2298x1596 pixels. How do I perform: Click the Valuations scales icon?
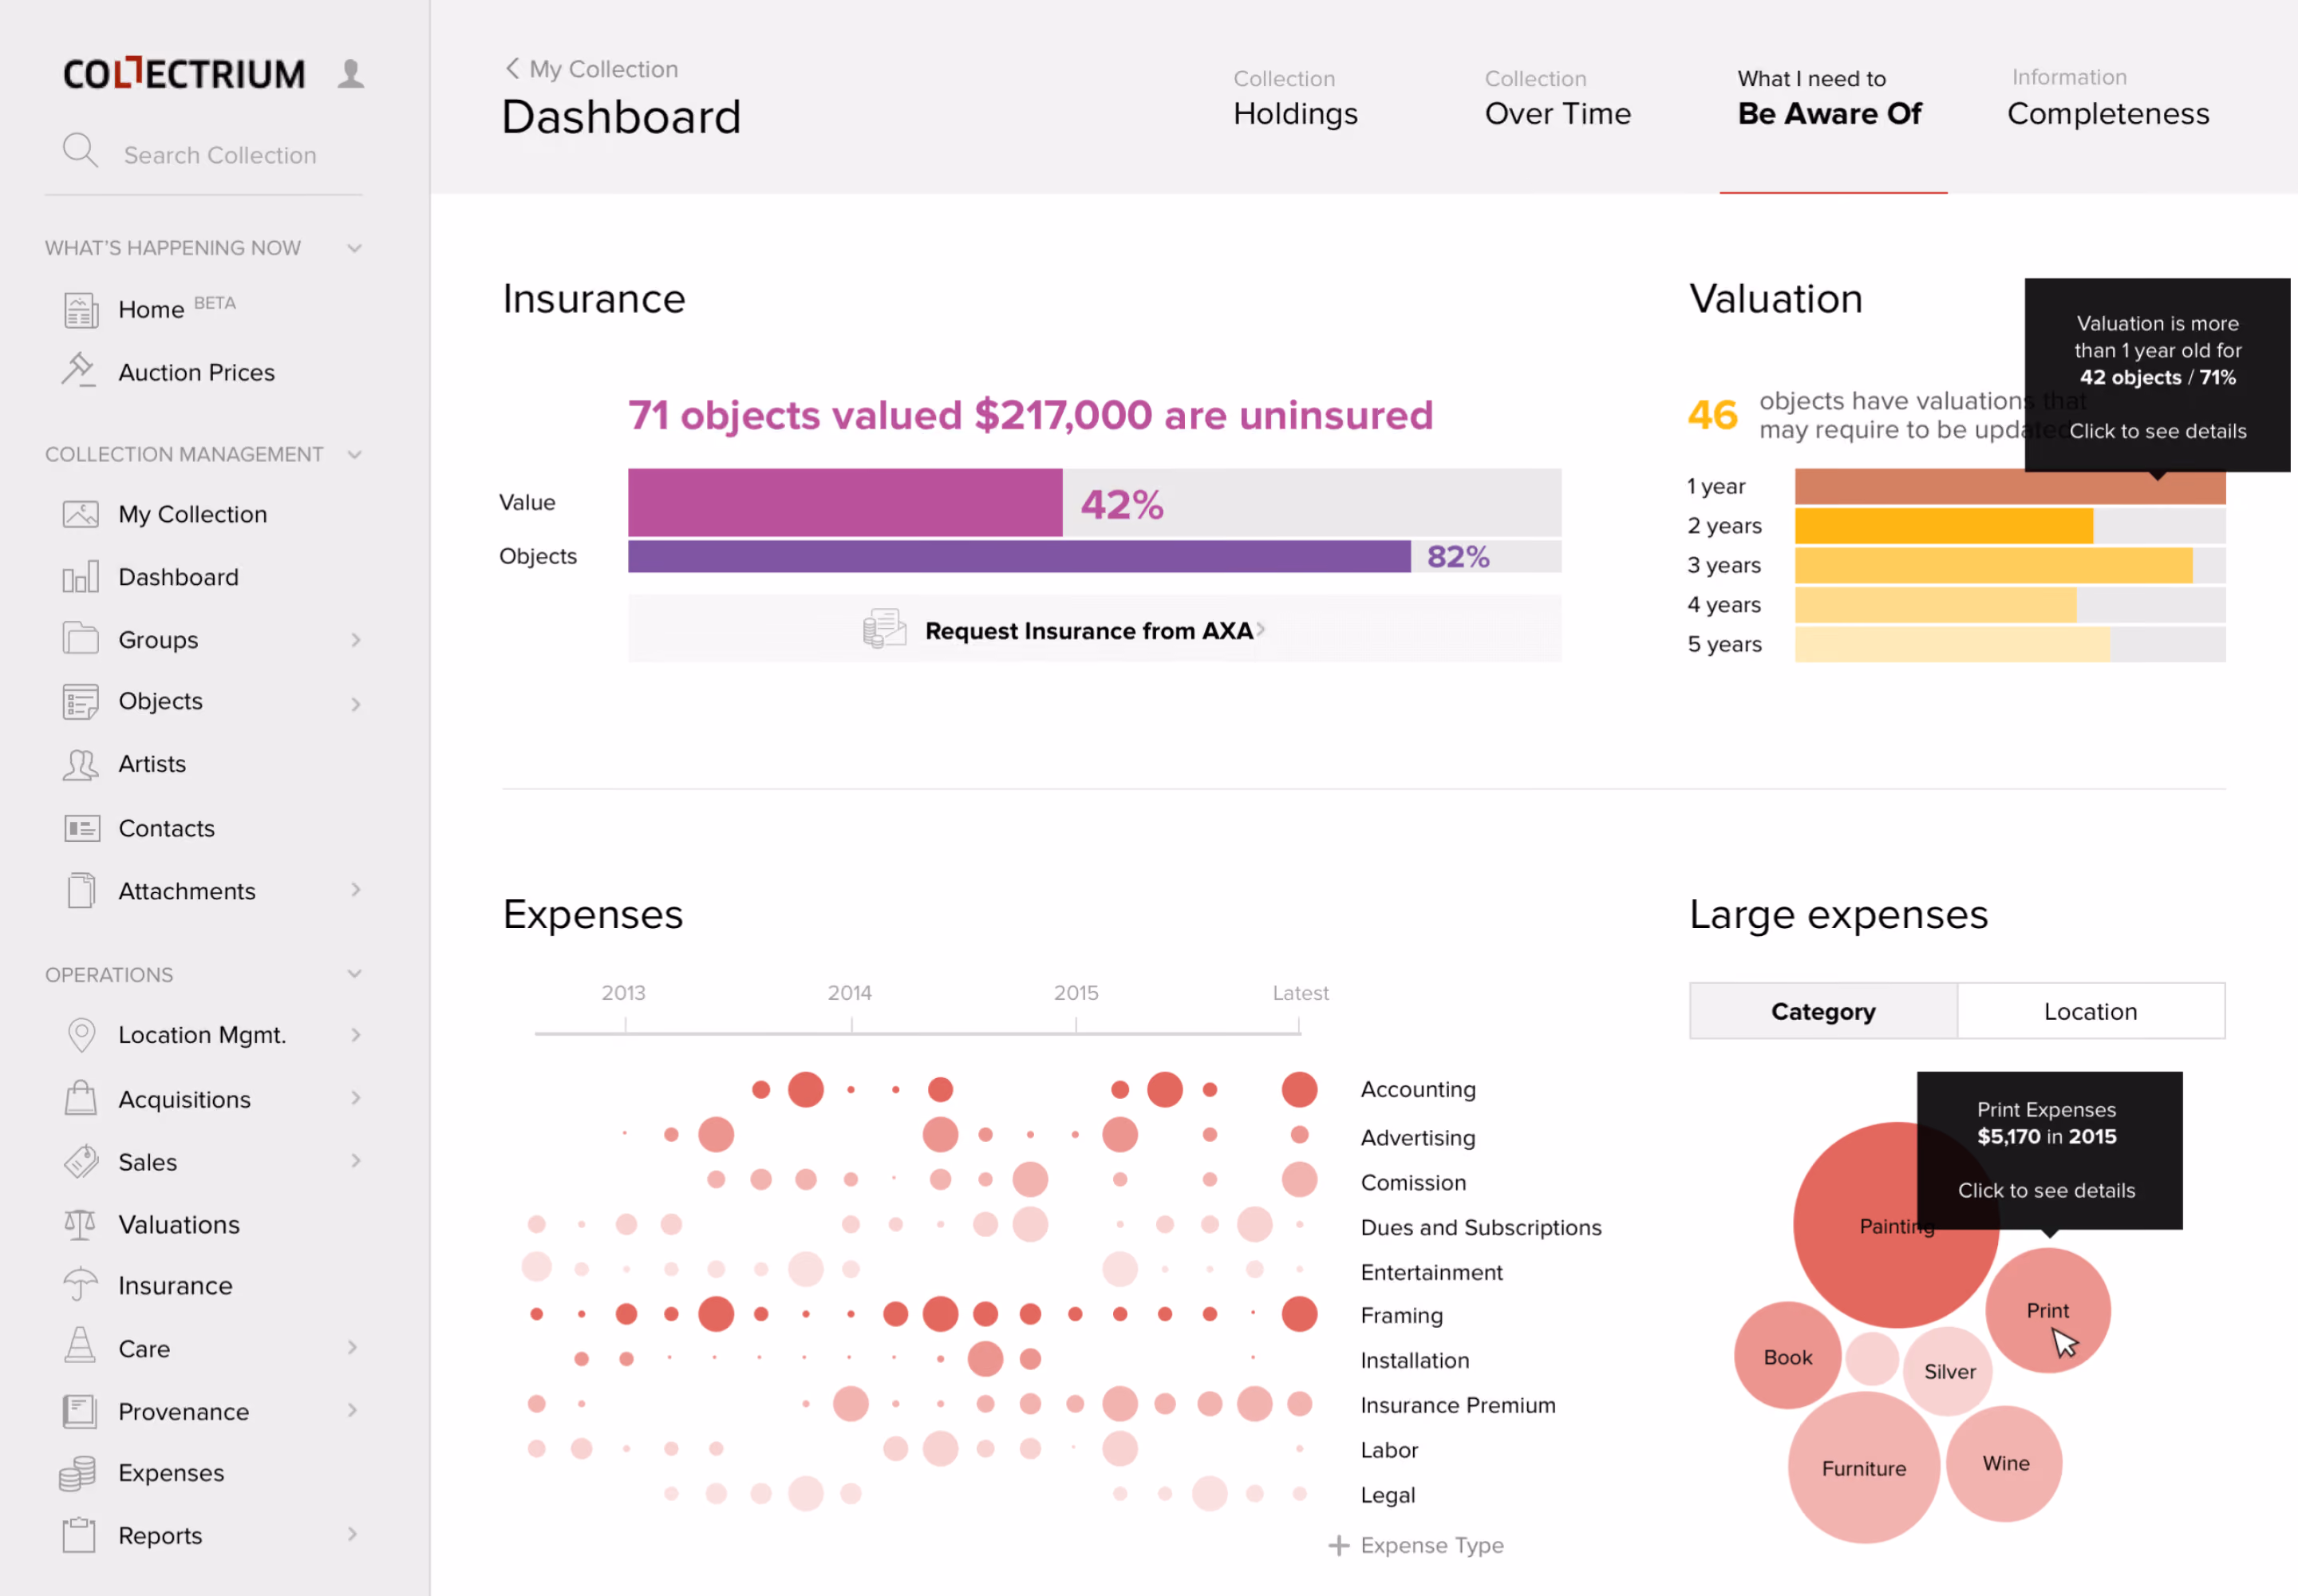coord(80,1224)
